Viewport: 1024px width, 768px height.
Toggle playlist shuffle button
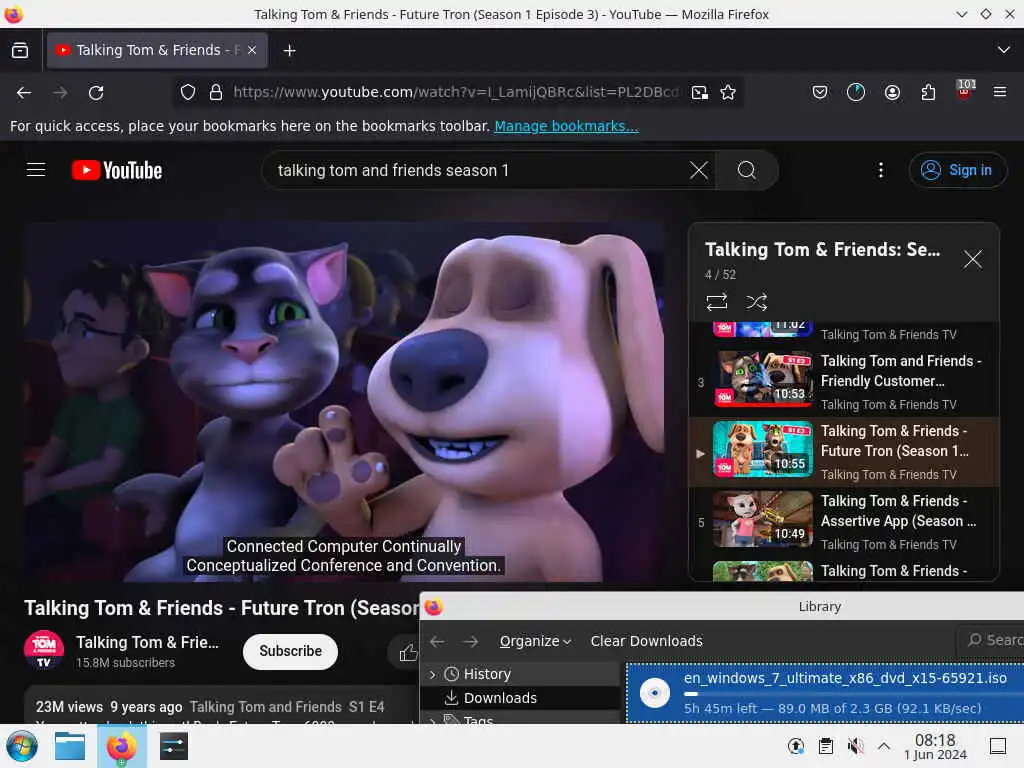pos(756,302)
